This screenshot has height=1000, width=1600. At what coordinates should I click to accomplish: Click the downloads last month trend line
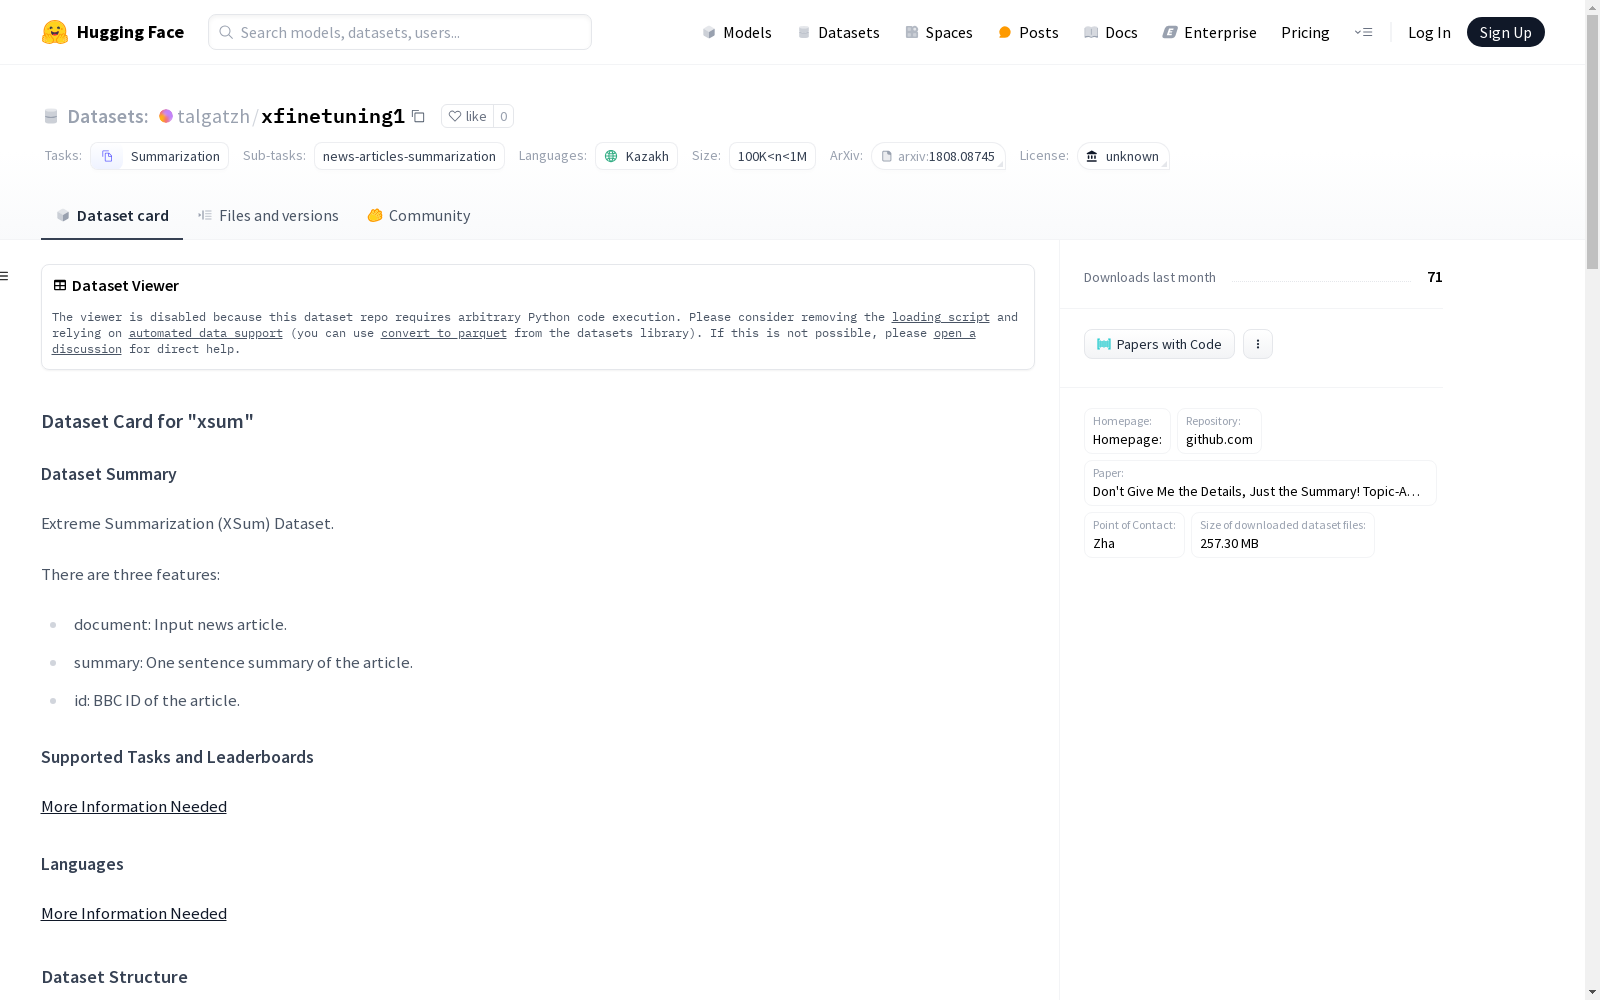pyautogui.click(x=1321, y=280)
